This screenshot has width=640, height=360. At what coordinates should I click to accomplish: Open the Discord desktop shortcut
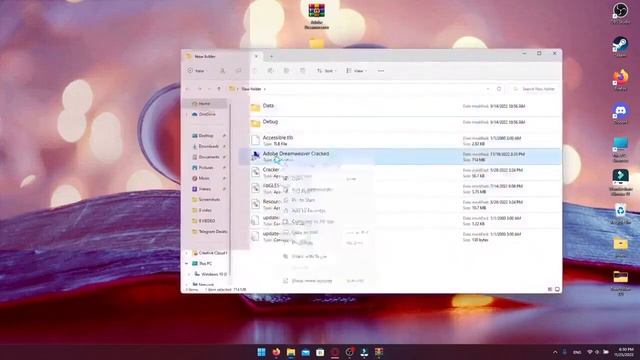coord(620,113)
